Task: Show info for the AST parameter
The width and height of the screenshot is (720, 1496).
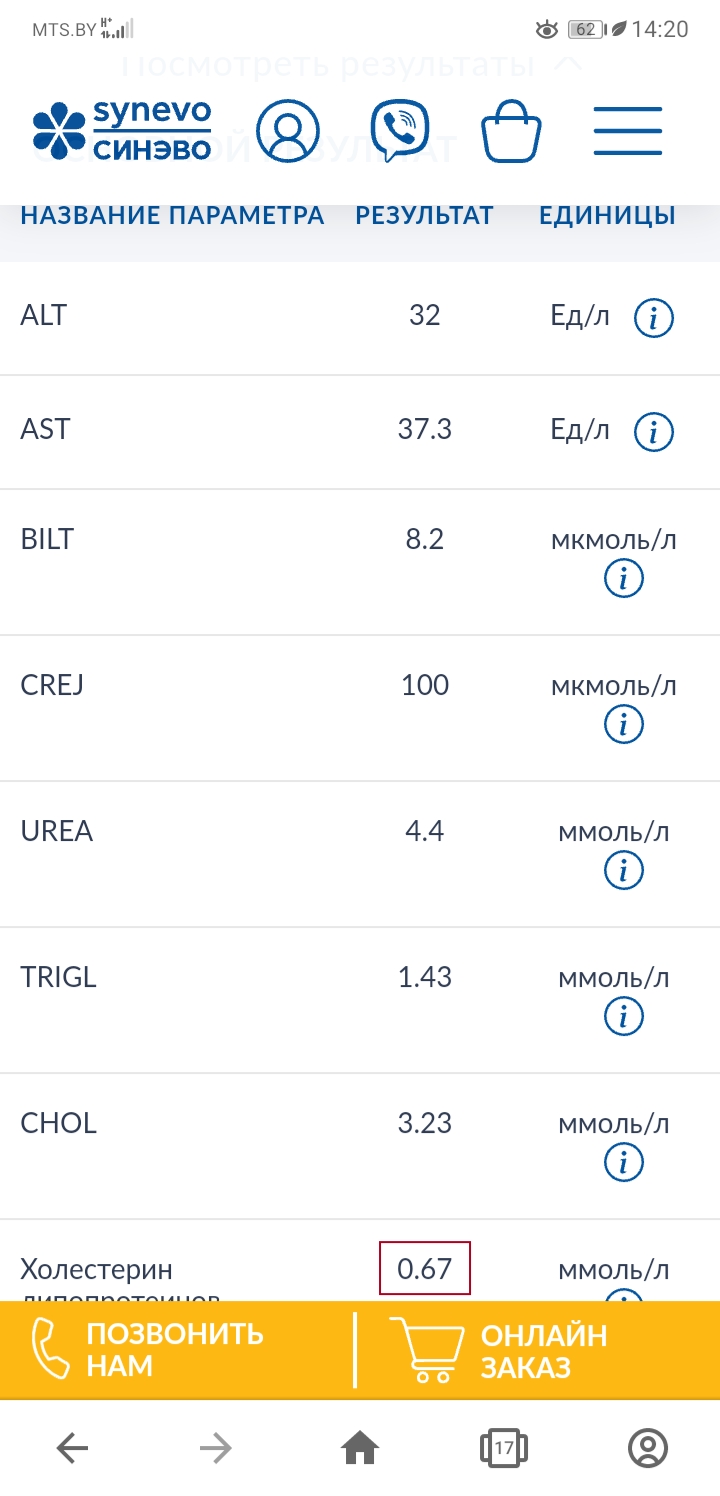Action: coord(654,432)
